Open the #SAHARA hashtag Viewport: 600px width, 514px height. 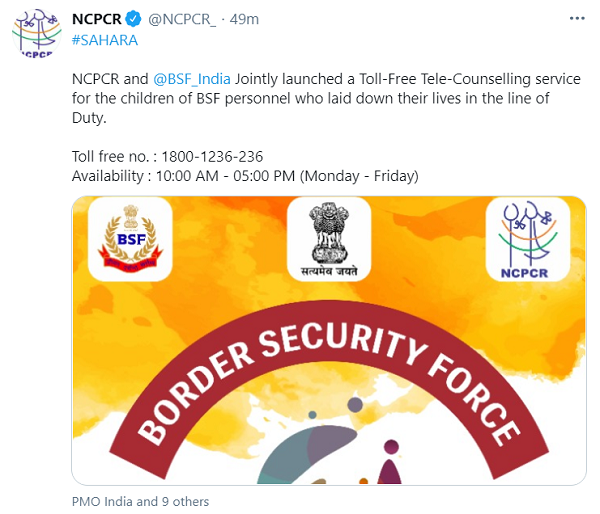pos(105,40)
